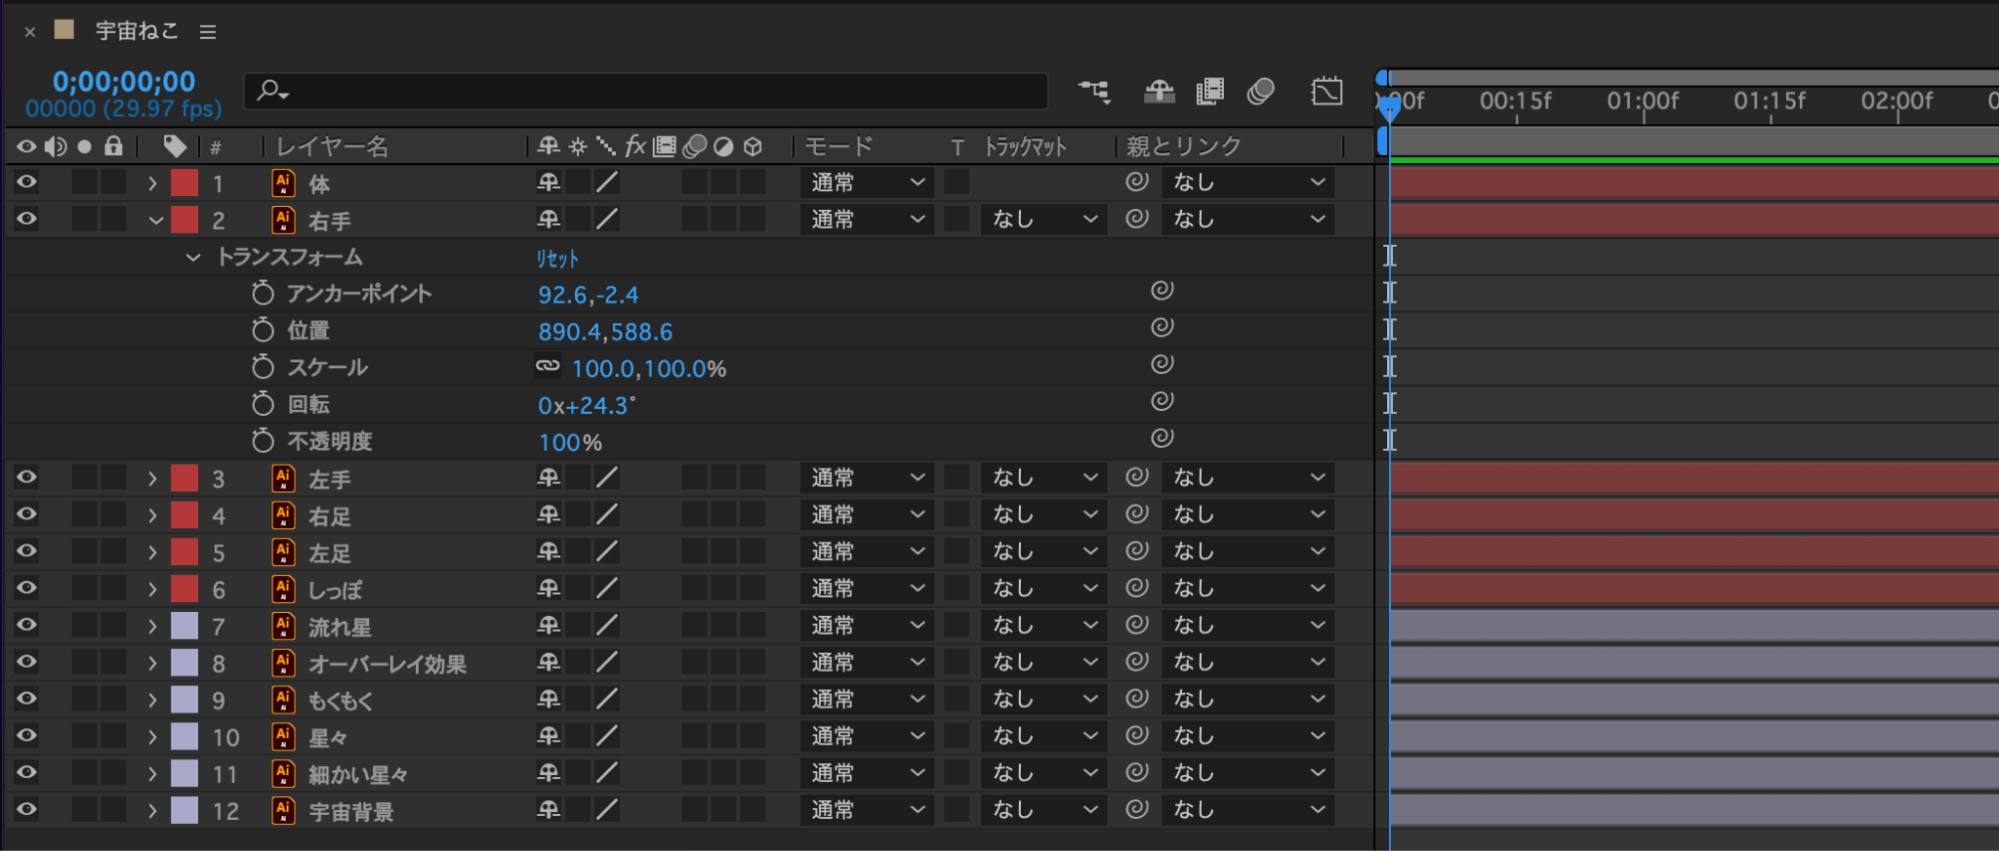Collapse the トランスフォーム group

pyautogui.click(x=193, y=257)
